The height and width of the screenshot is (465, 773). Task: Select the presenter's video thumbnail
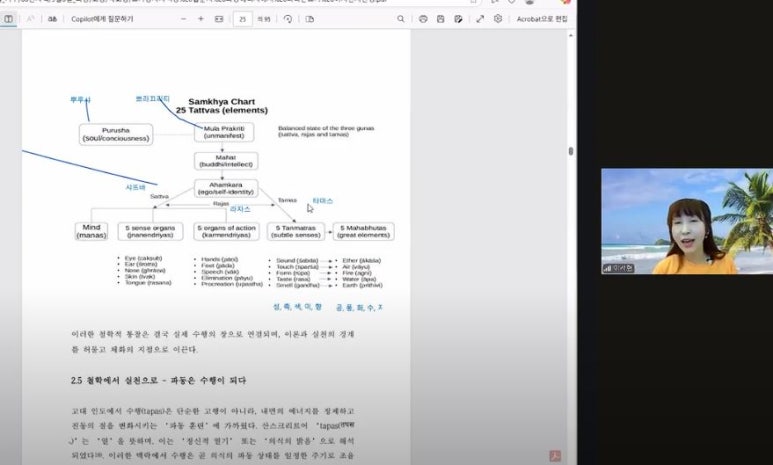(686, 221)
